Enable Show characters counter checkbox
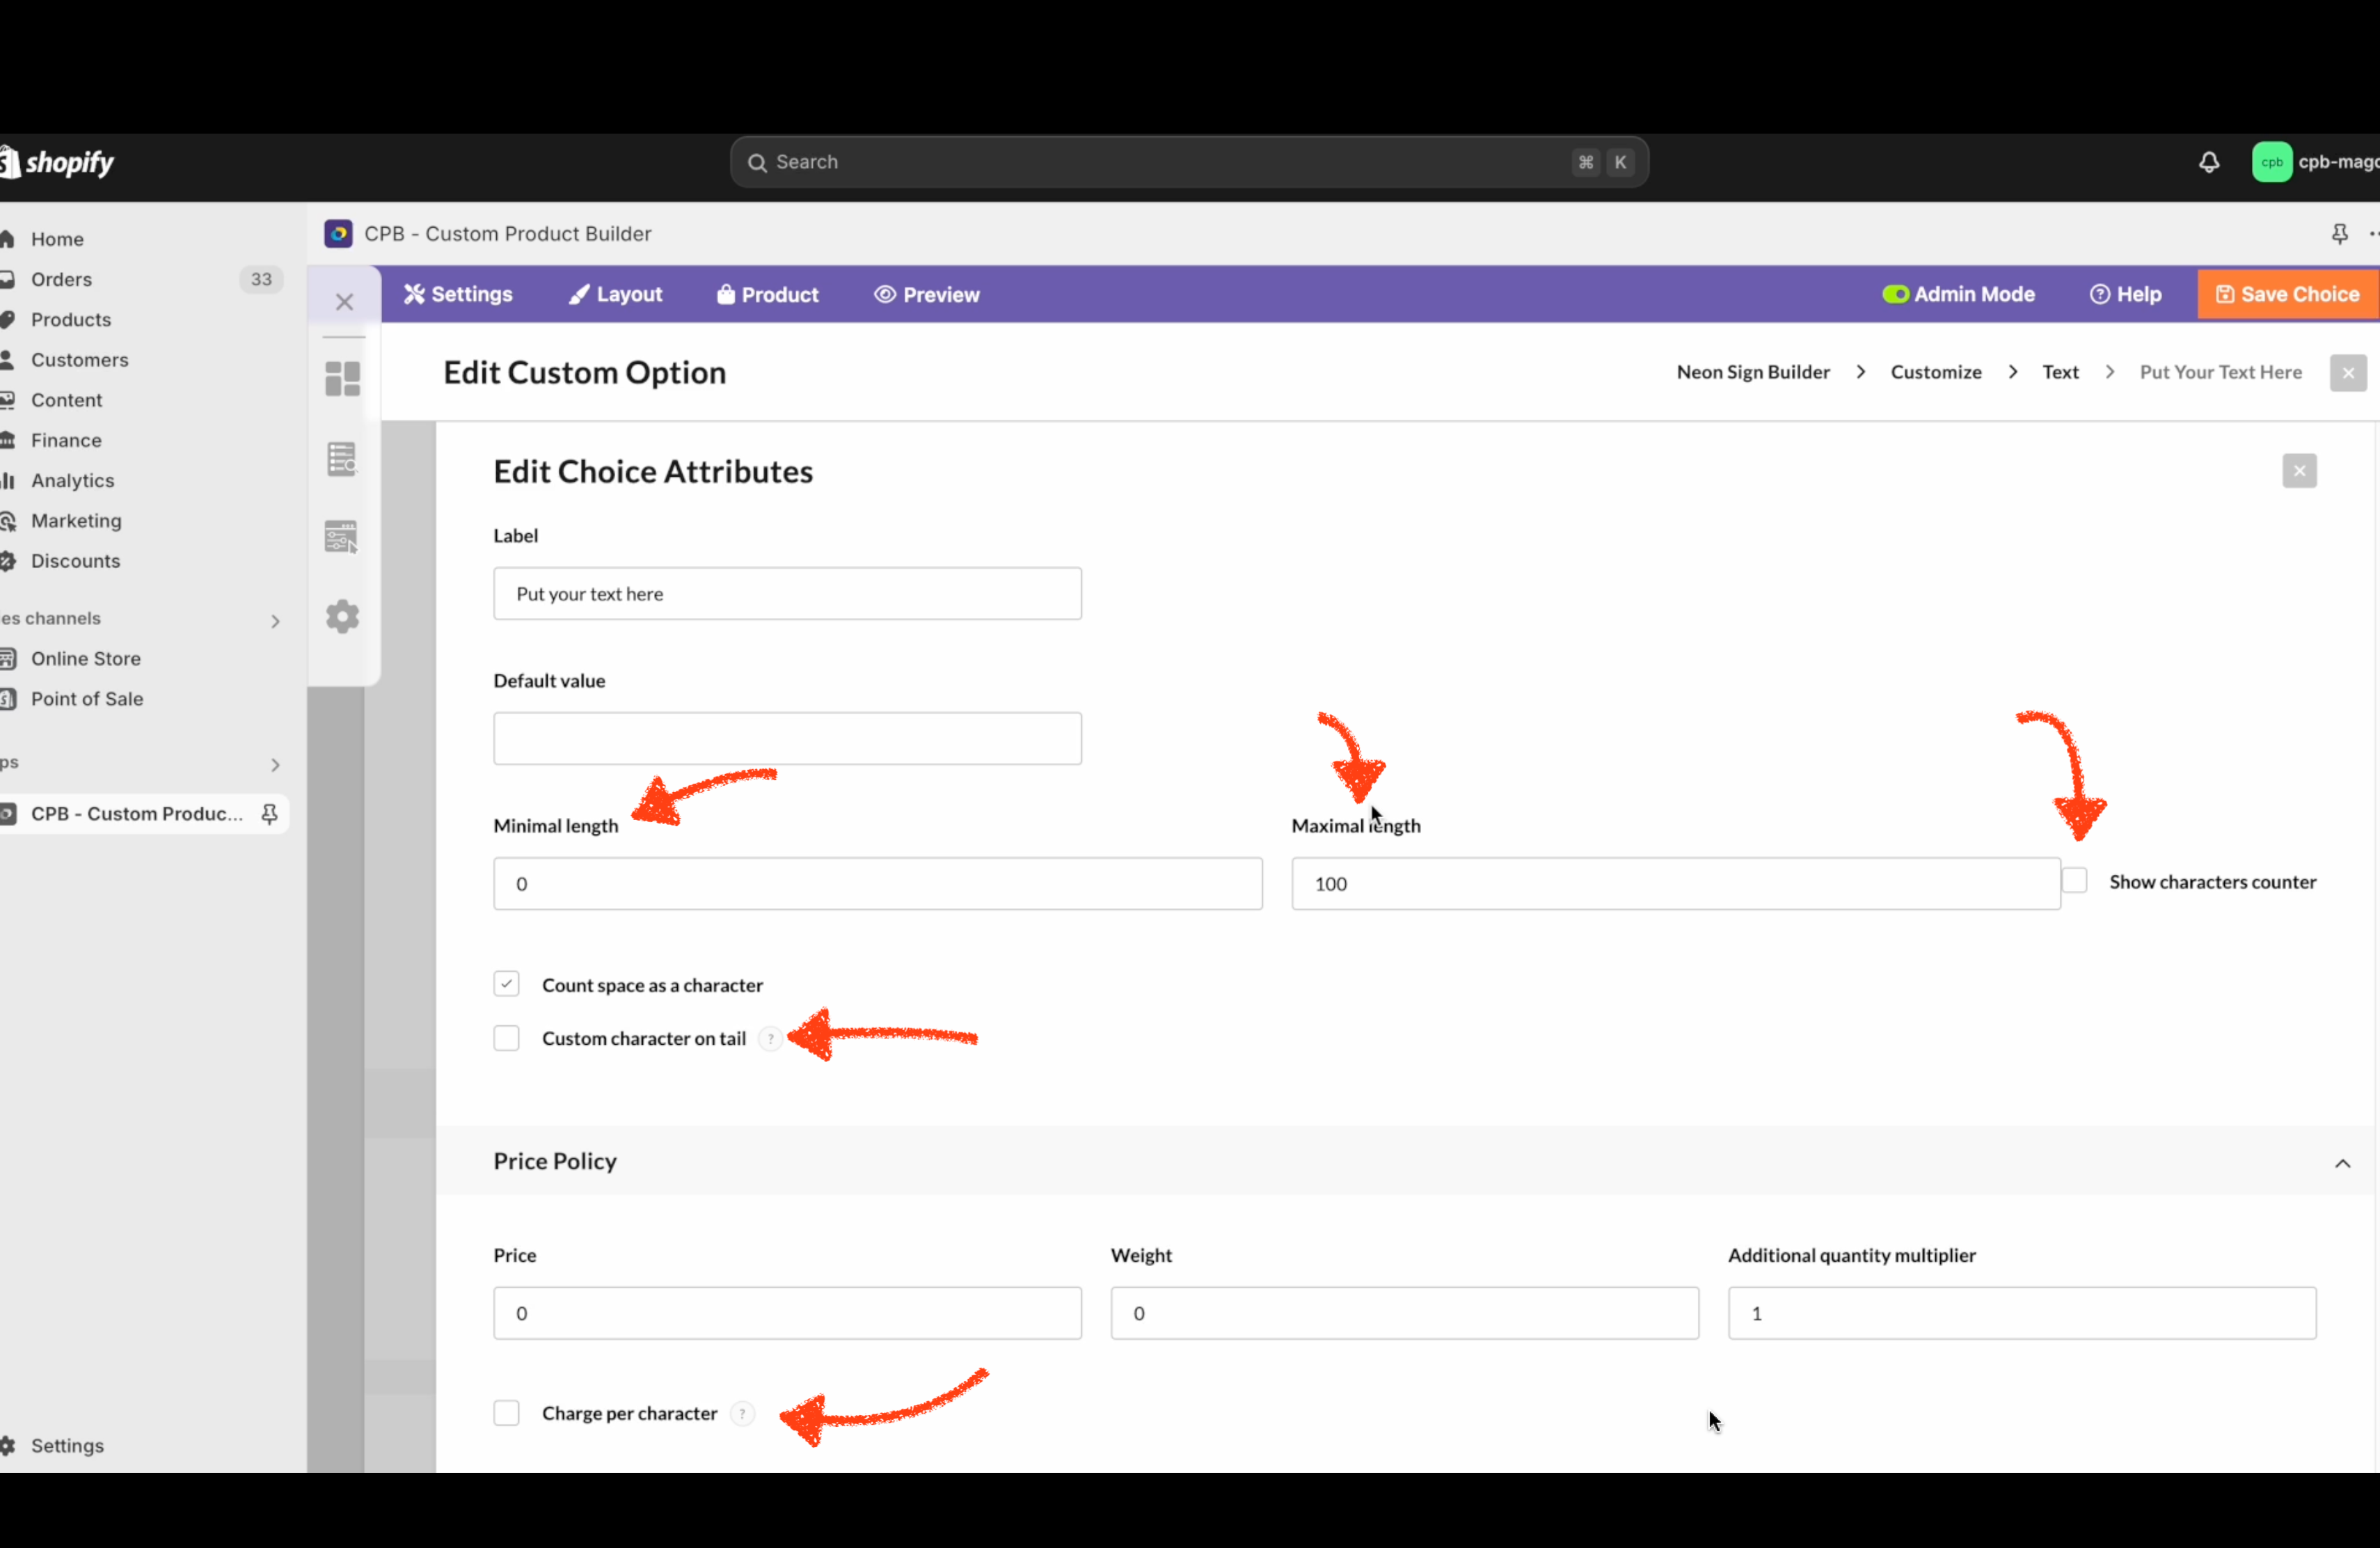This screenshot has height=1548, width=2380. click(2075, 880)
